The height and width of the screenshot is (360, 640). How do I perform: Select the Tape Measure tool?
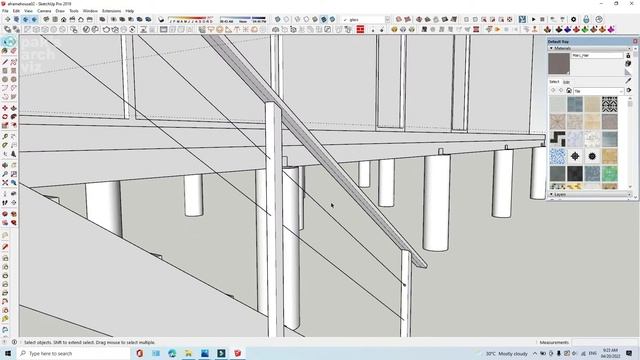(x=5, y=136)
